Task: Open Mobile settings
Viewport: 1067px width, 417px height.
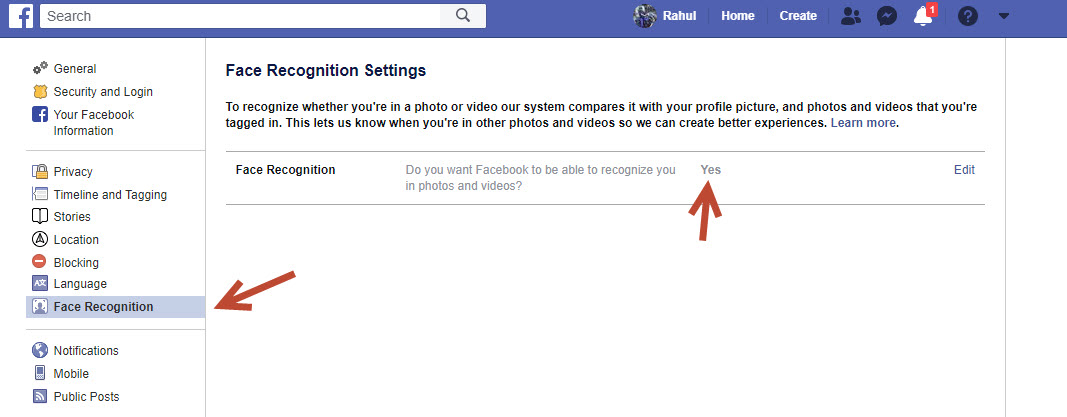Action: point(71,373)
